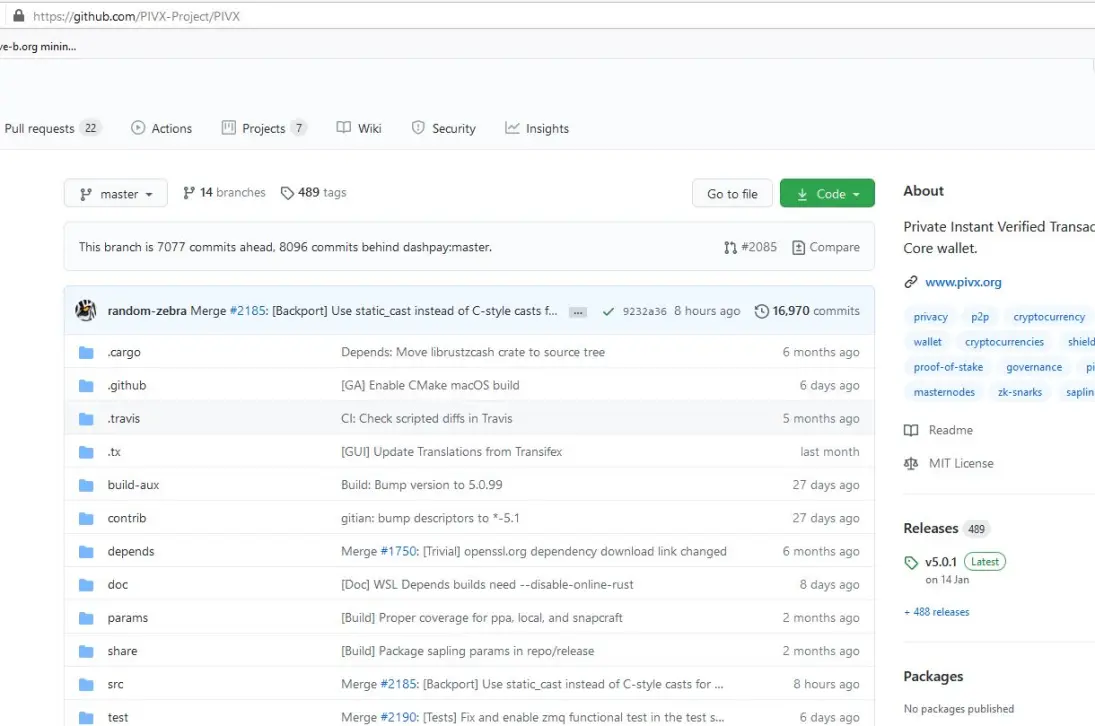Open the Security tab
The width and height of the screenshot is (1095, 726).
(443, 128)
